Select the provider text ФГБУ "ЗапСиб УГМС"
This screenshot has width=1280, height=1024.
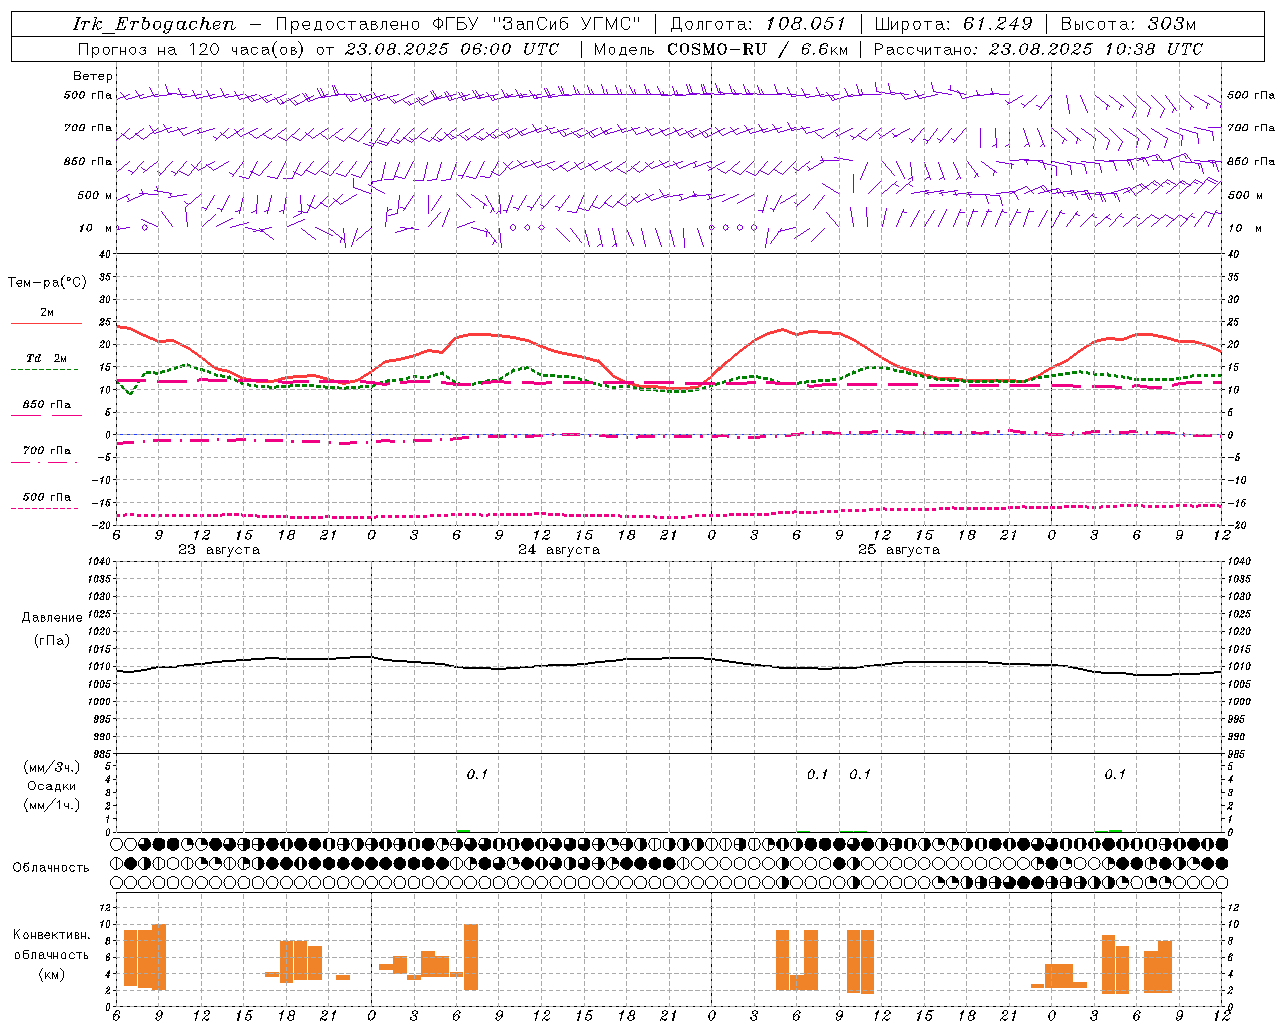535,24
